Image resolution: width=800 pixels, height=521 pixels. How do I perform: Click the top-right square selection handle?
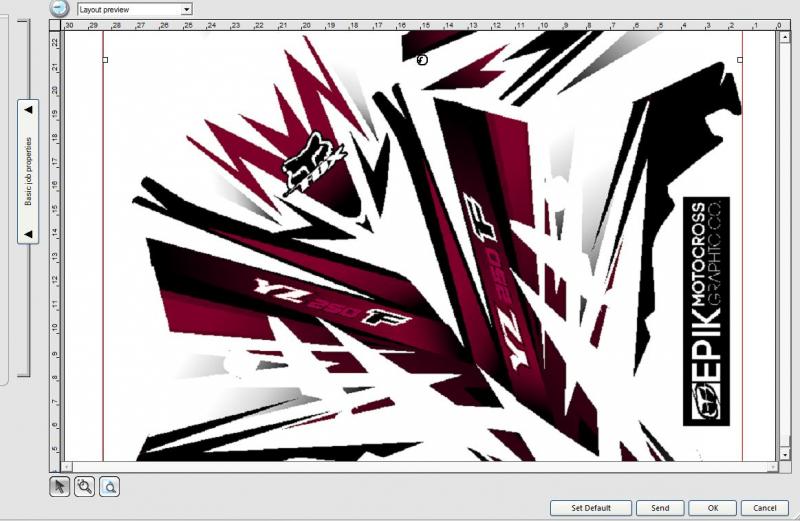pos(740,60)
